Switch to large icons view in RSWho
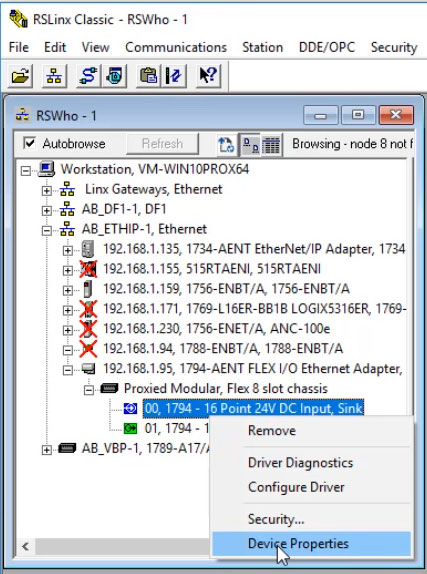Screen dimensions: 427x574 [251, 145]
